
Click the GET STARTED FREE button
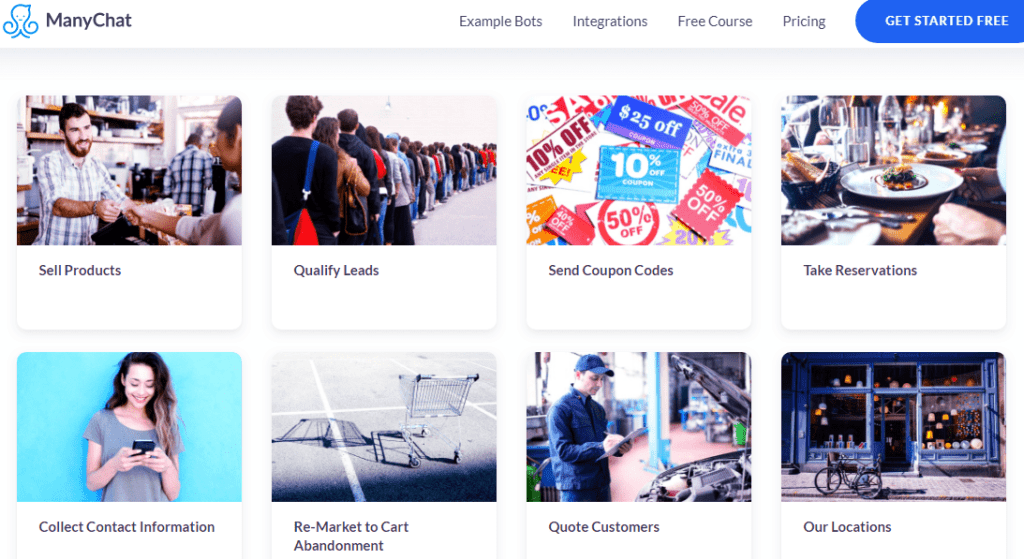tap(940, 21)
